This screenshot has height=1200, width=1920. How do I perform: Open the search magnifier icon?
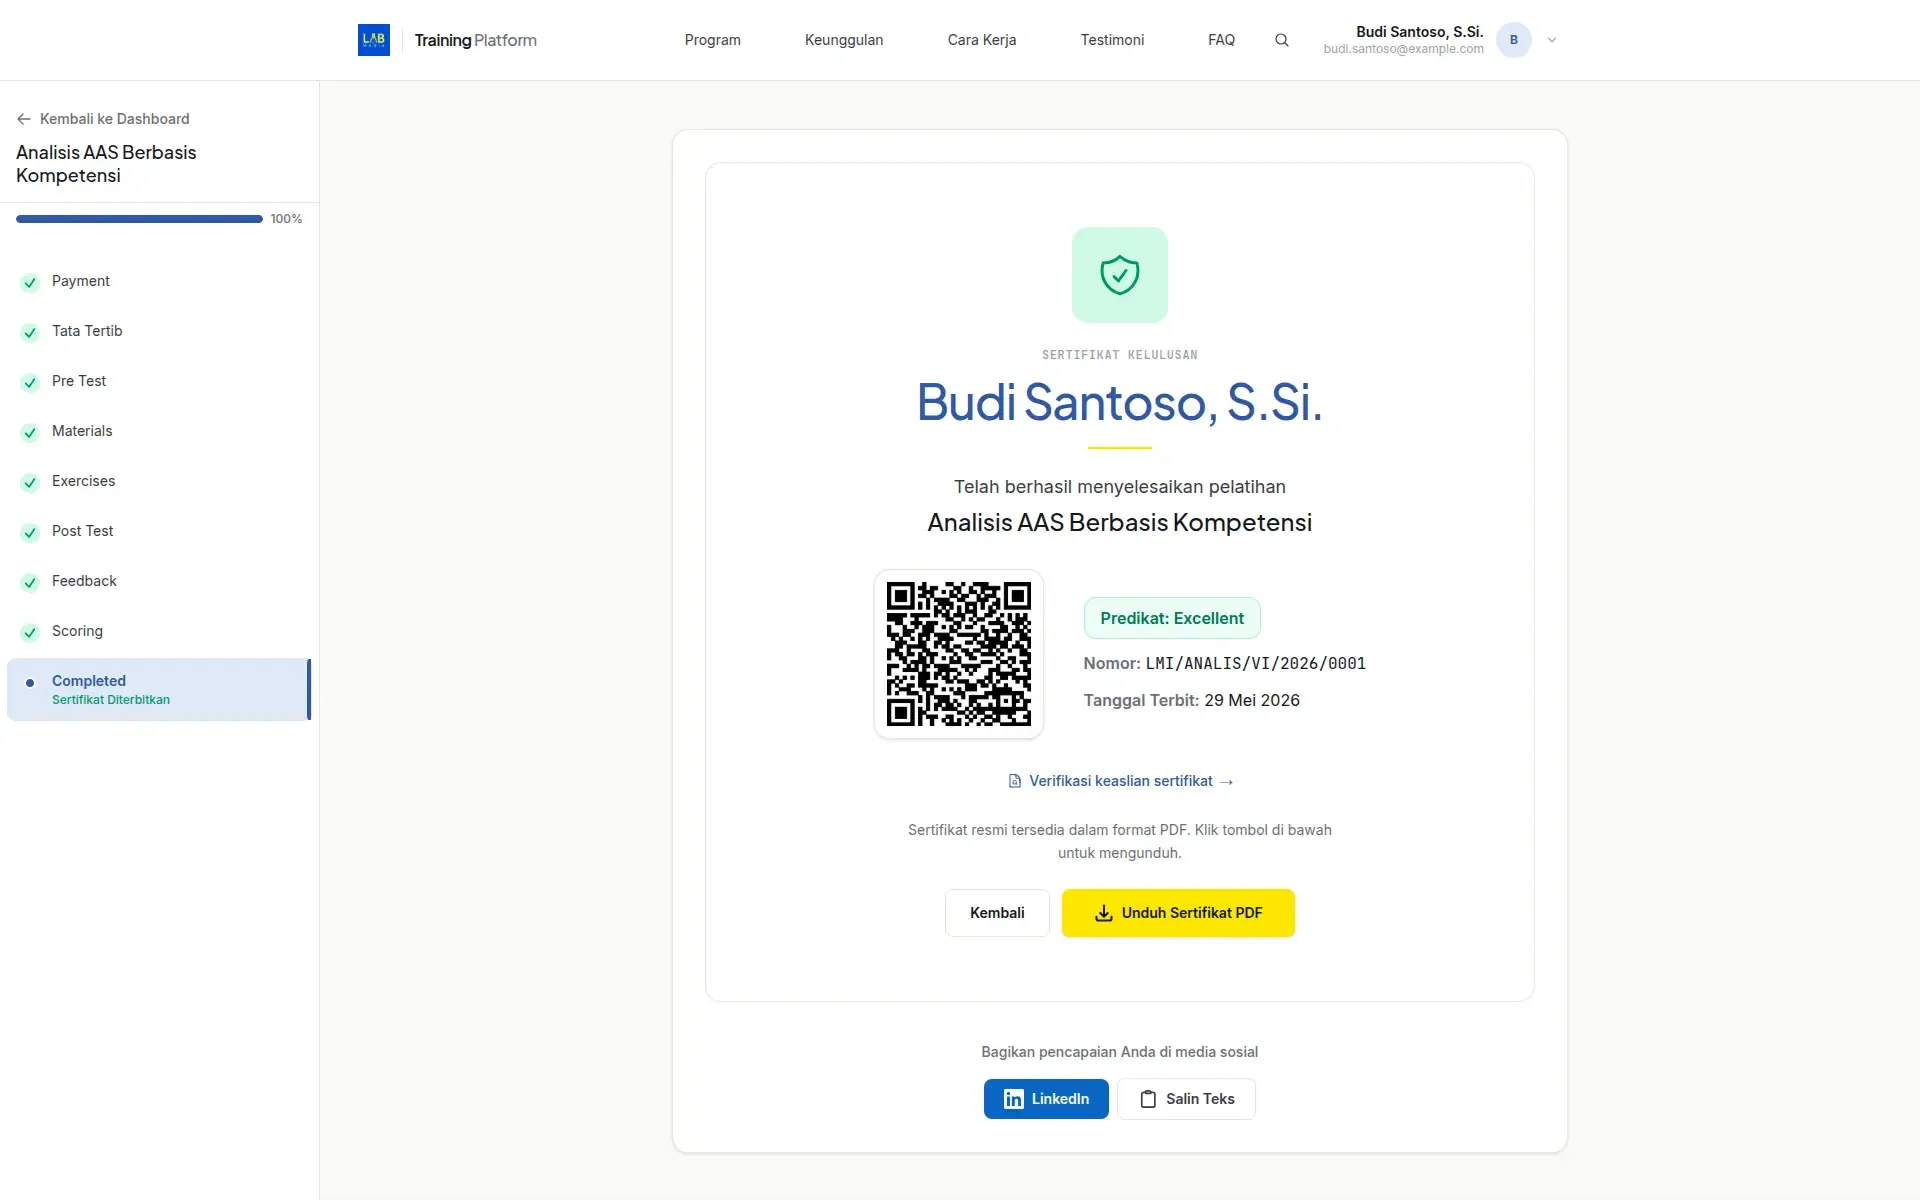(x=1282, y=40)
